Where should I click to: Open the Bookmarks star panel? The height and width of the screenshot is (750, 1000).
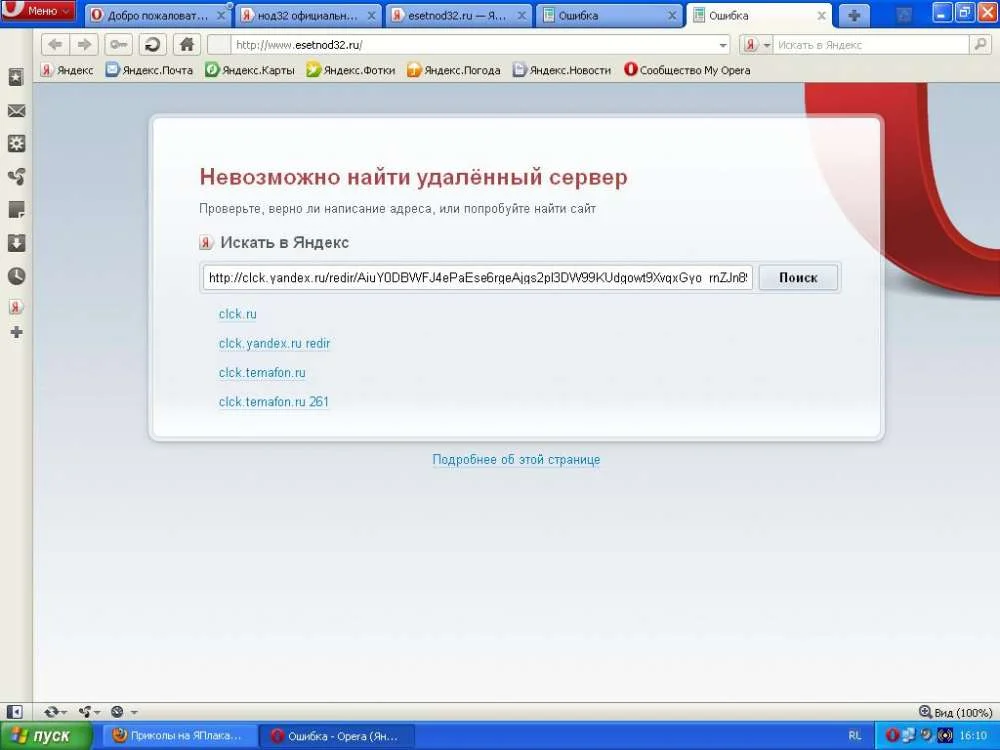(16, 77)
